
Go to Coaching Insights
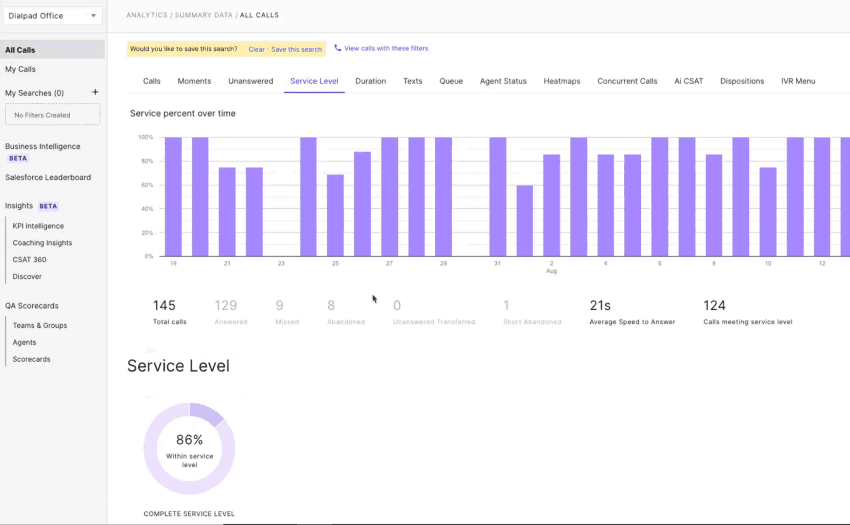[x=42, y=243]
